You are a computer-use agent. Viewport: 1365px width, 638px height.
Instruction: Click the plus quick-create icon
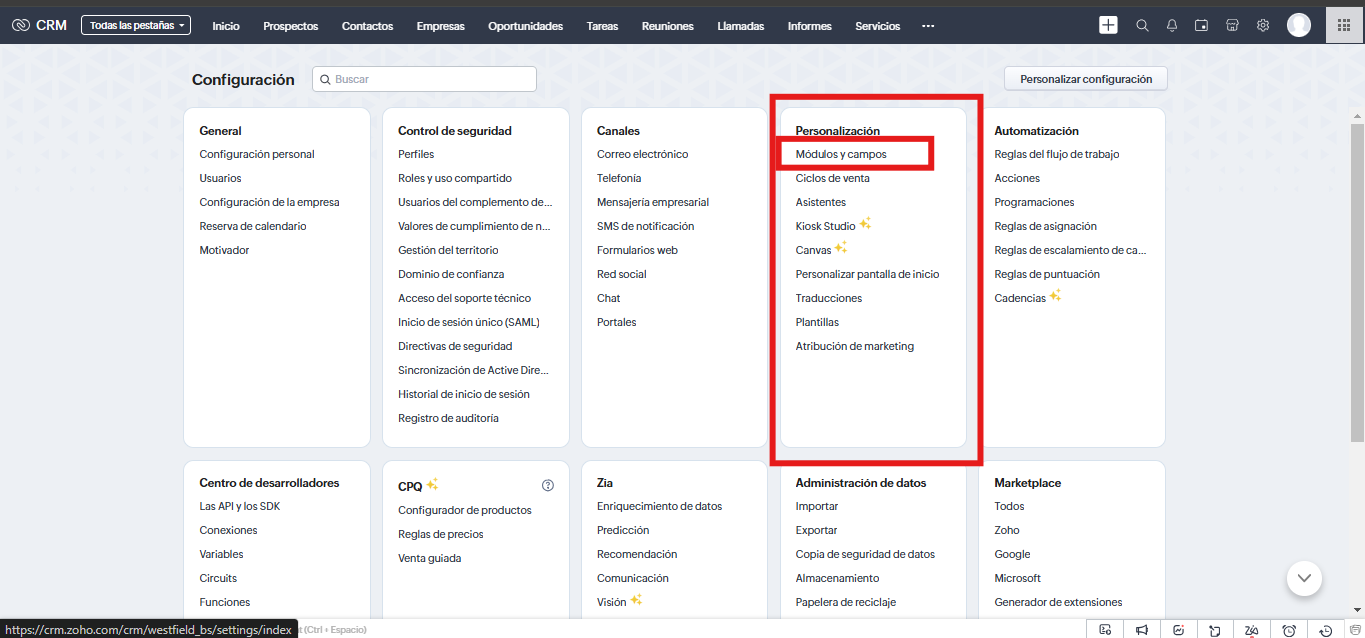1108,25
